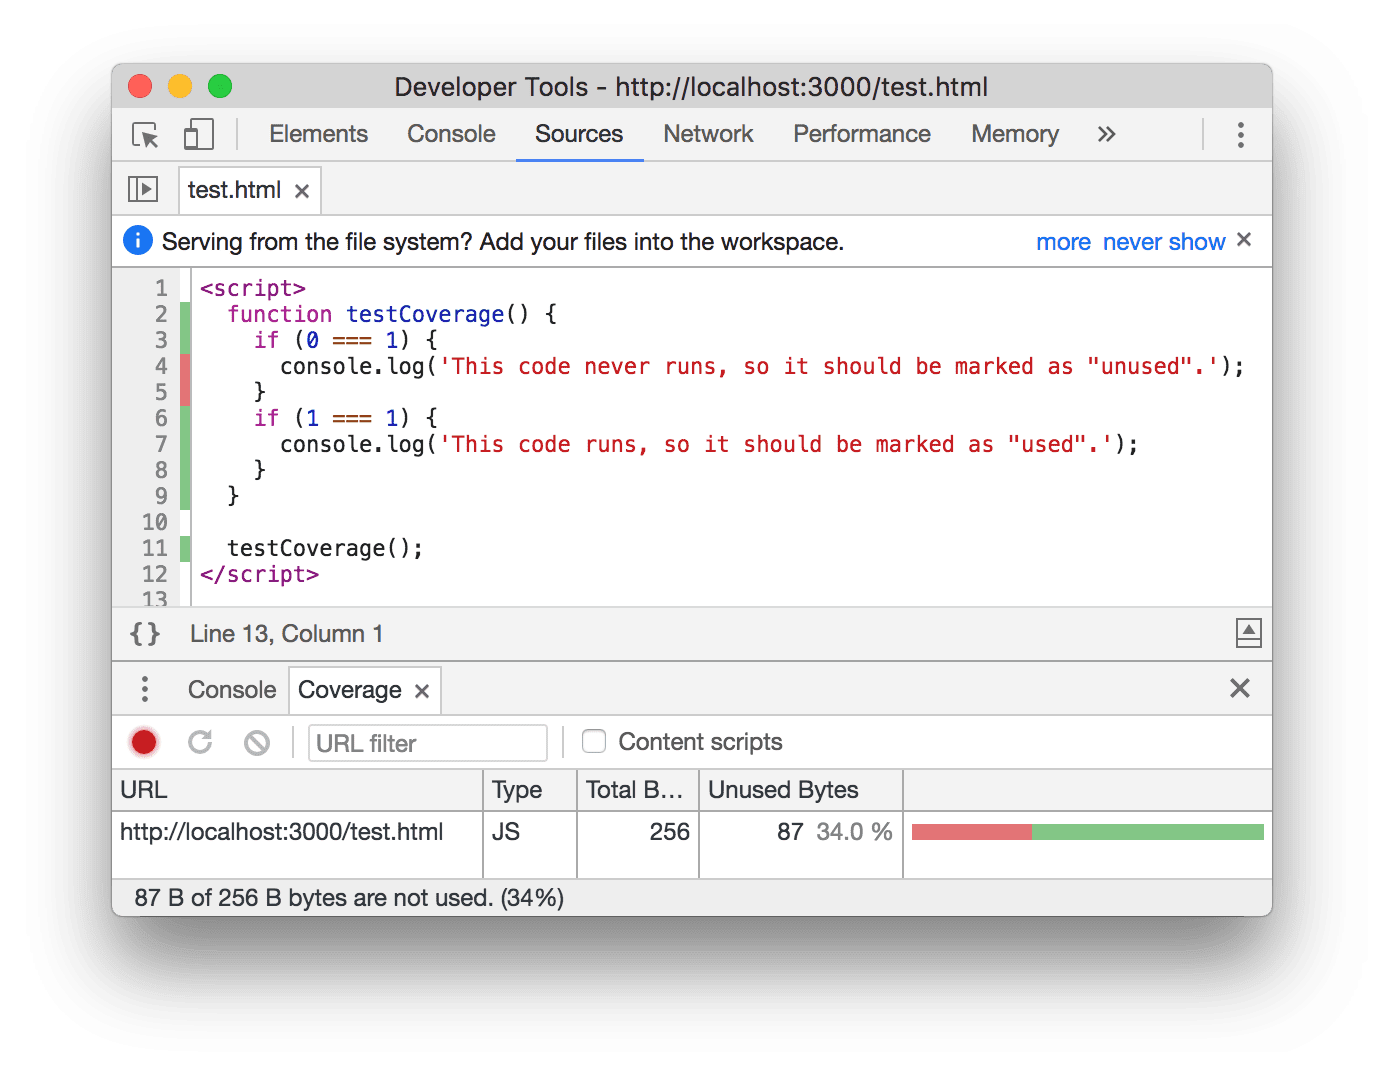Open the pretty-print formatting braces icon
The width and height of the screenshot is (1384, 1076).
[x=144, y=633]
